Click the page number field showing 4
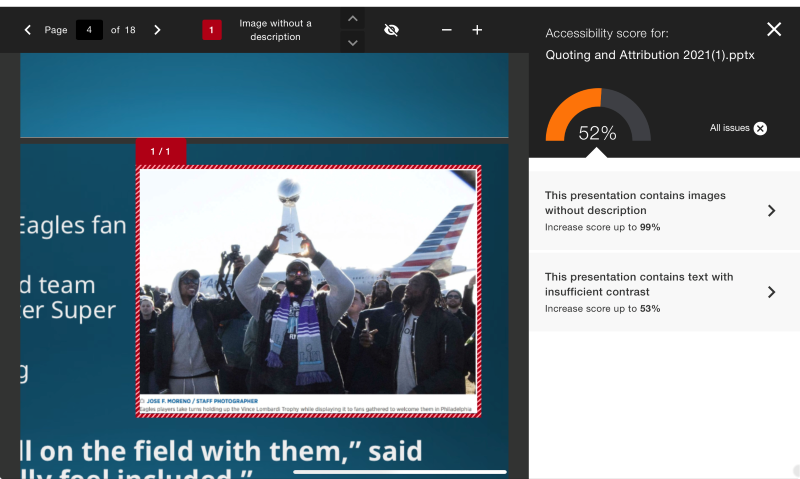The image size is (800, 479). [x=89, y=30]
